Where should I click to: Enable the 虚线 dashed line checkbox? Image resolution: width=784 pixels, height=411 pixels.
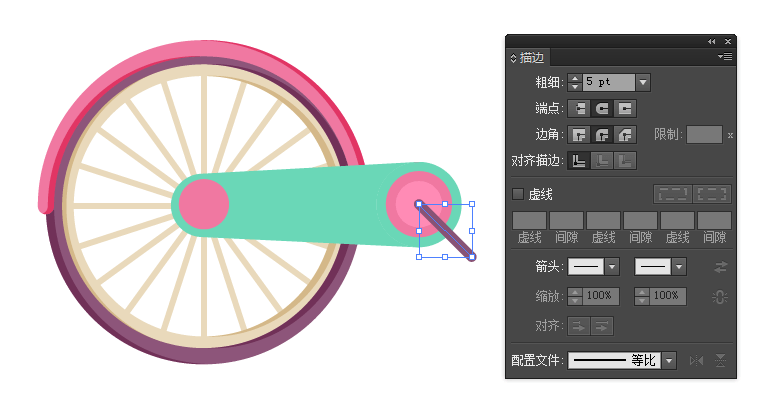pyautogui.click(x=518, y=194)
